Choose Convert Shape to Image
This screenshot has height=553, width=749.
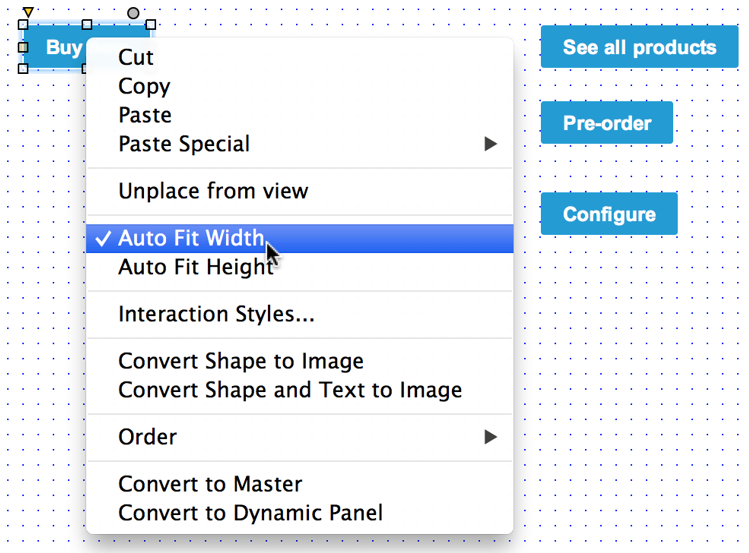(300, 361)
